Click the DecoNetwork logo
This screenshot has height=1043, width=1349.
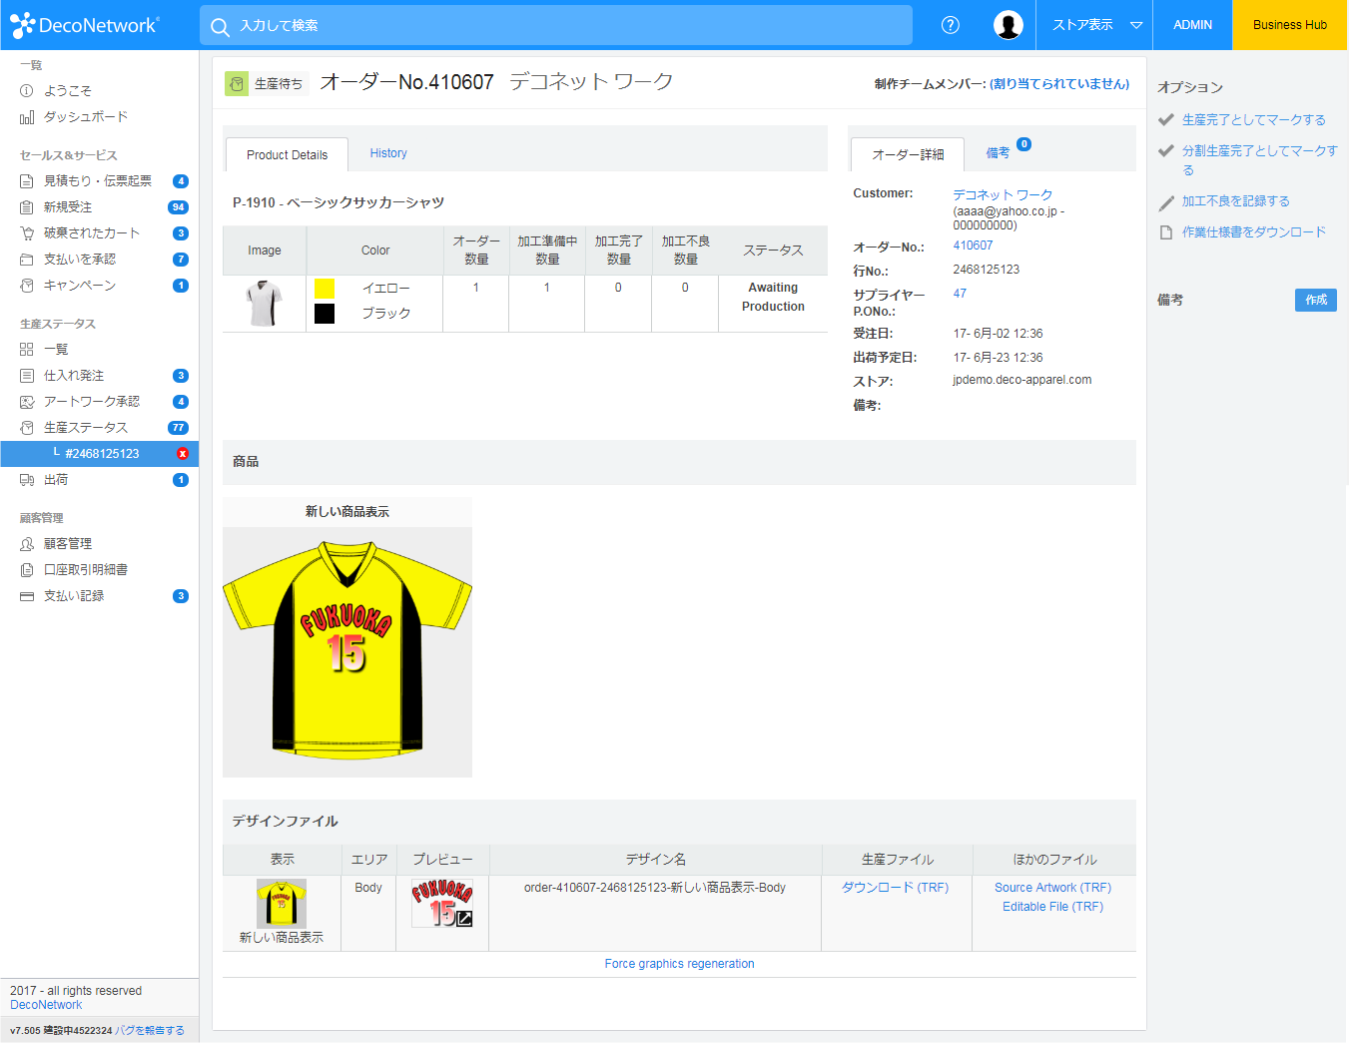click(84, 25)
